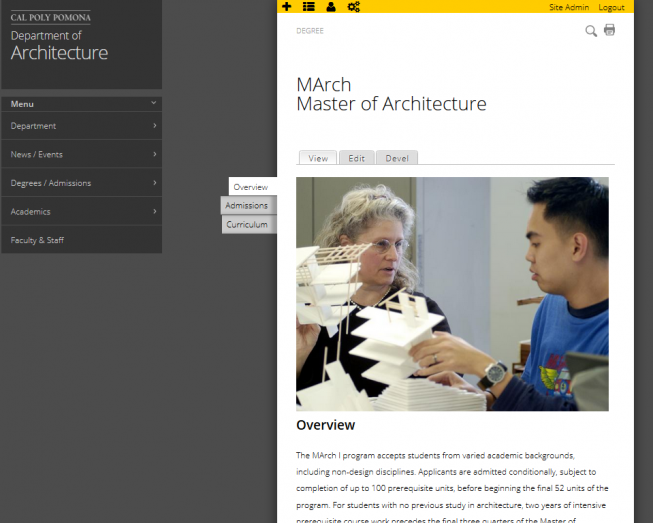Click the search magnifier icon

[591, 31]
